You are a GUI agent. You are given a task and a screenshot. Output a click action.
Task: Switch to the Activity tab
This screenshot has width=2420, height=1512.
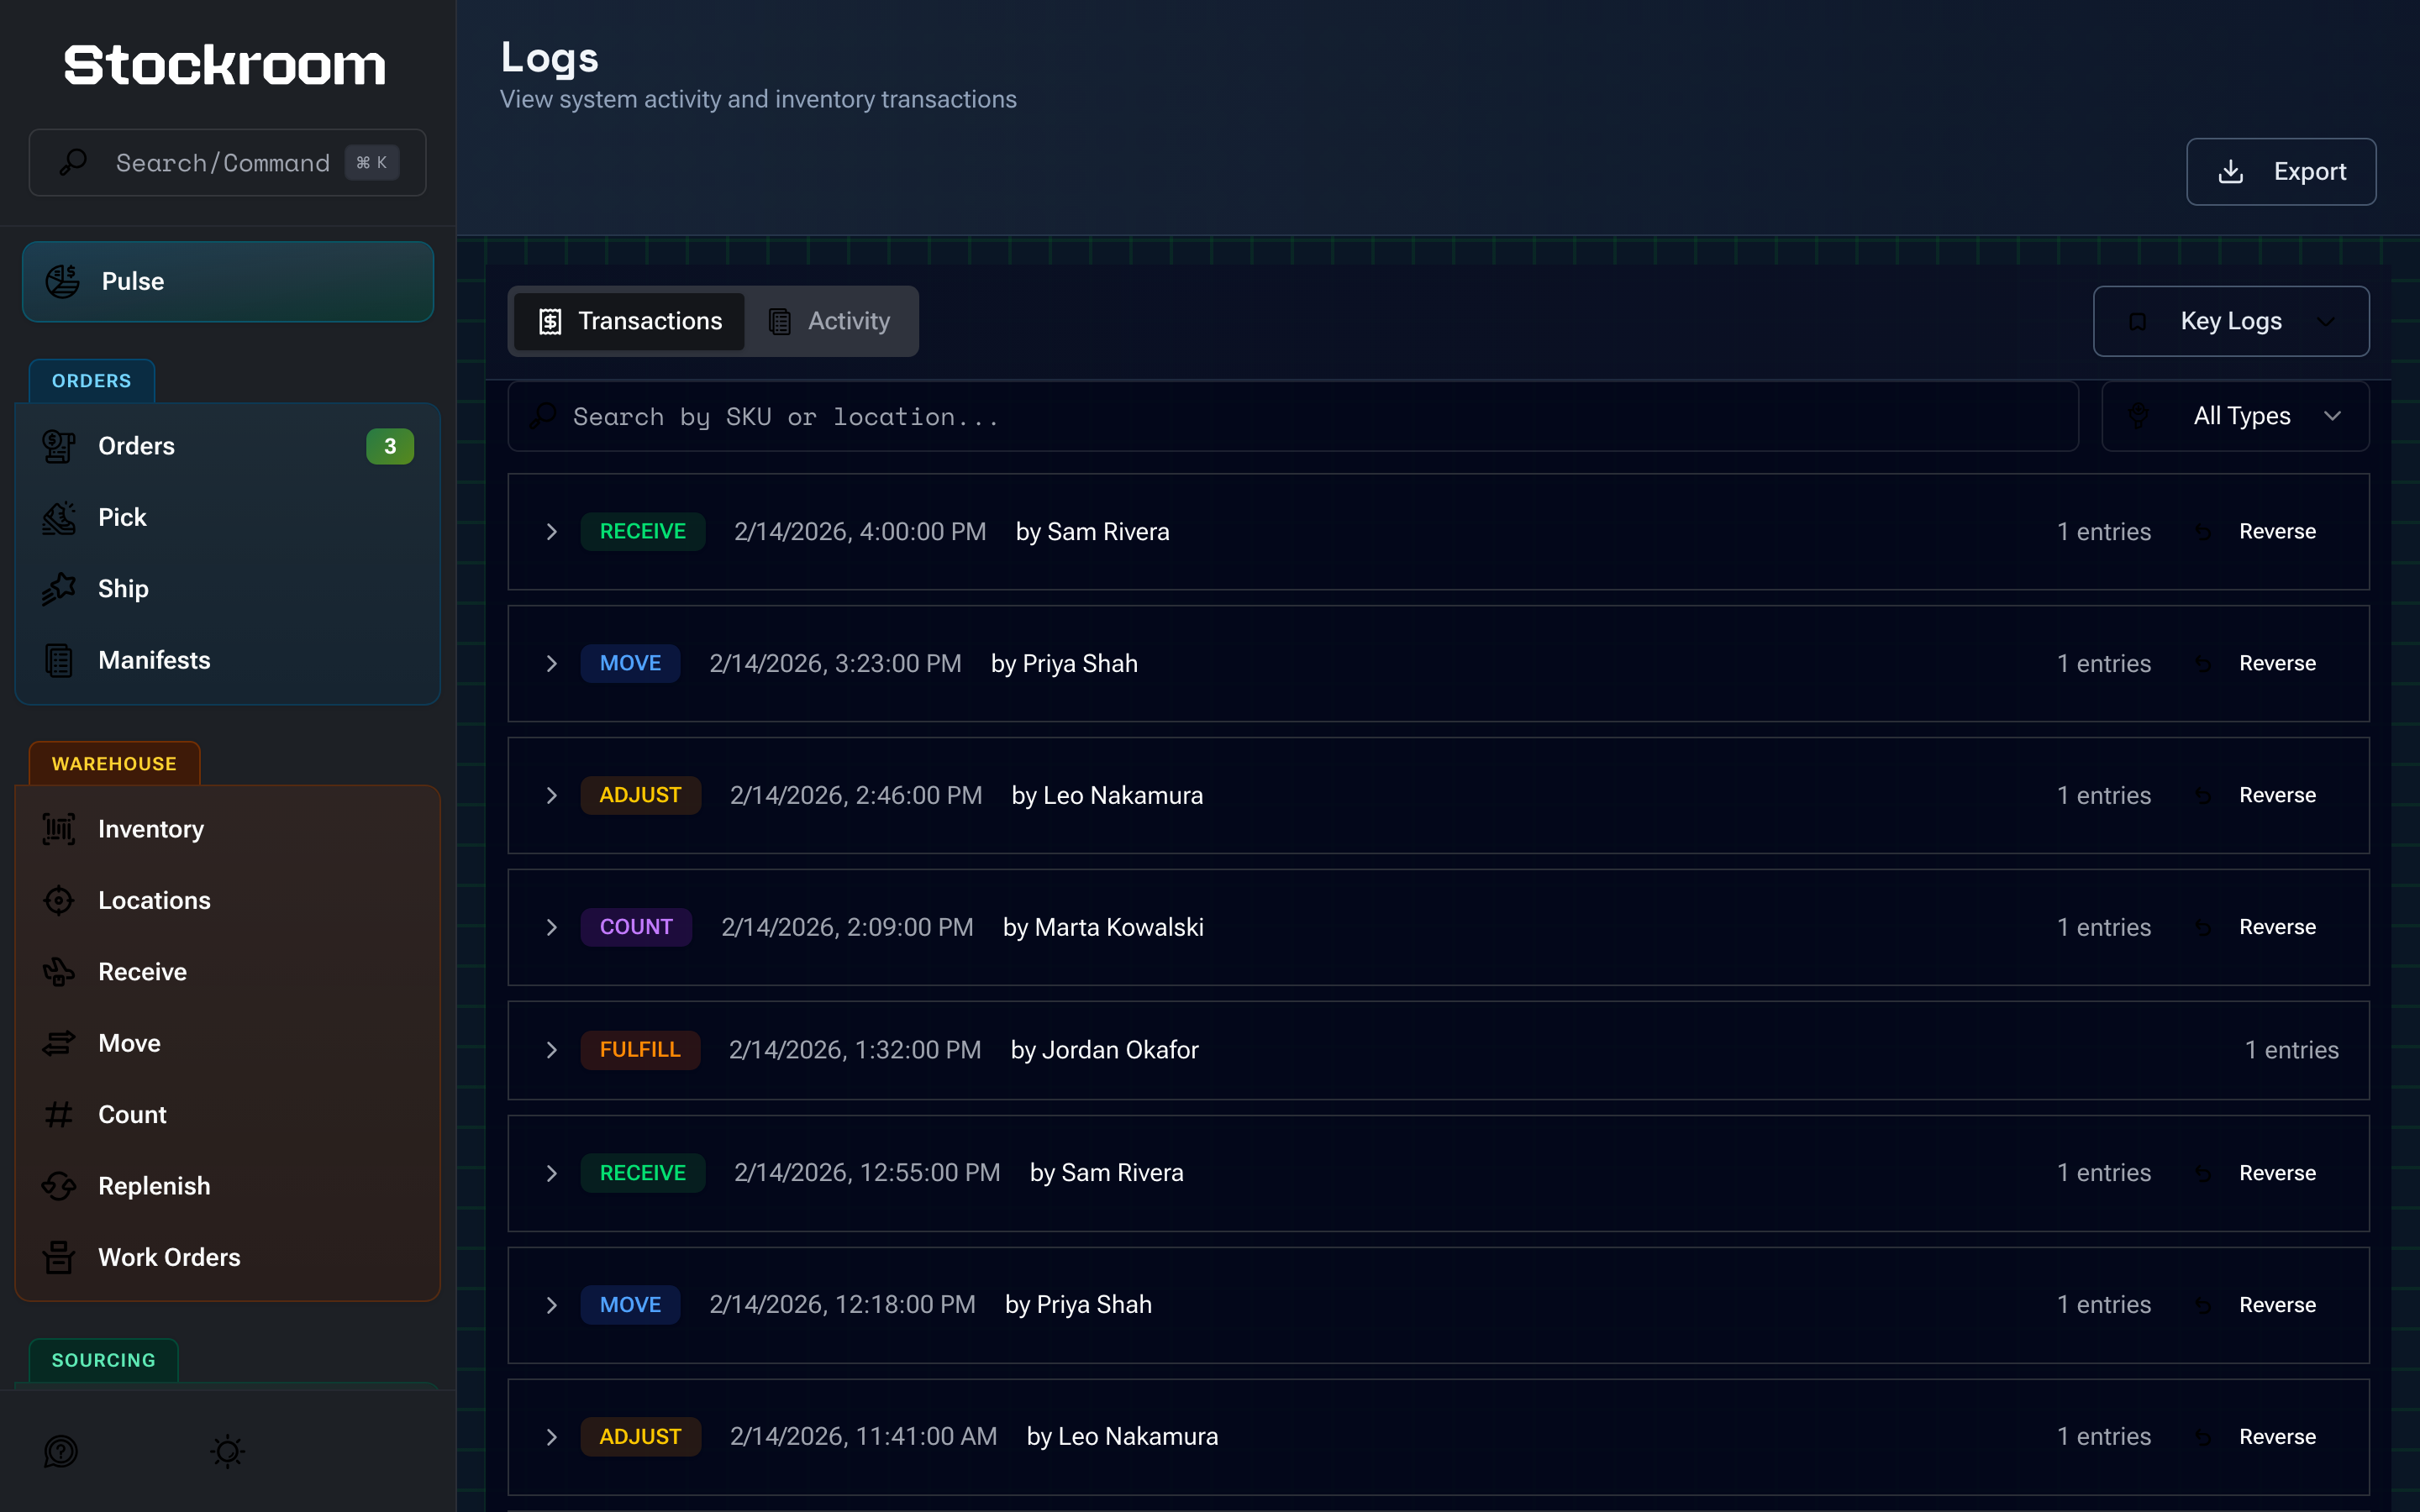tap(829, 322)
